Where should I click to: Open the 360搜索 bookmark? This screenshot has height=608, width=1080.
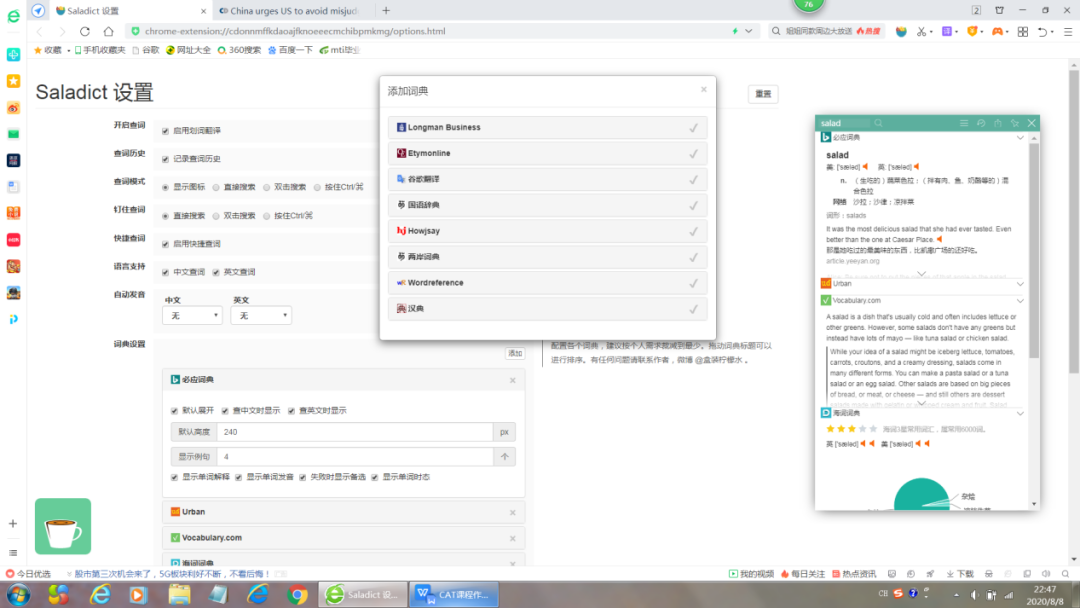pyautogui.click(x=239, y=50)
